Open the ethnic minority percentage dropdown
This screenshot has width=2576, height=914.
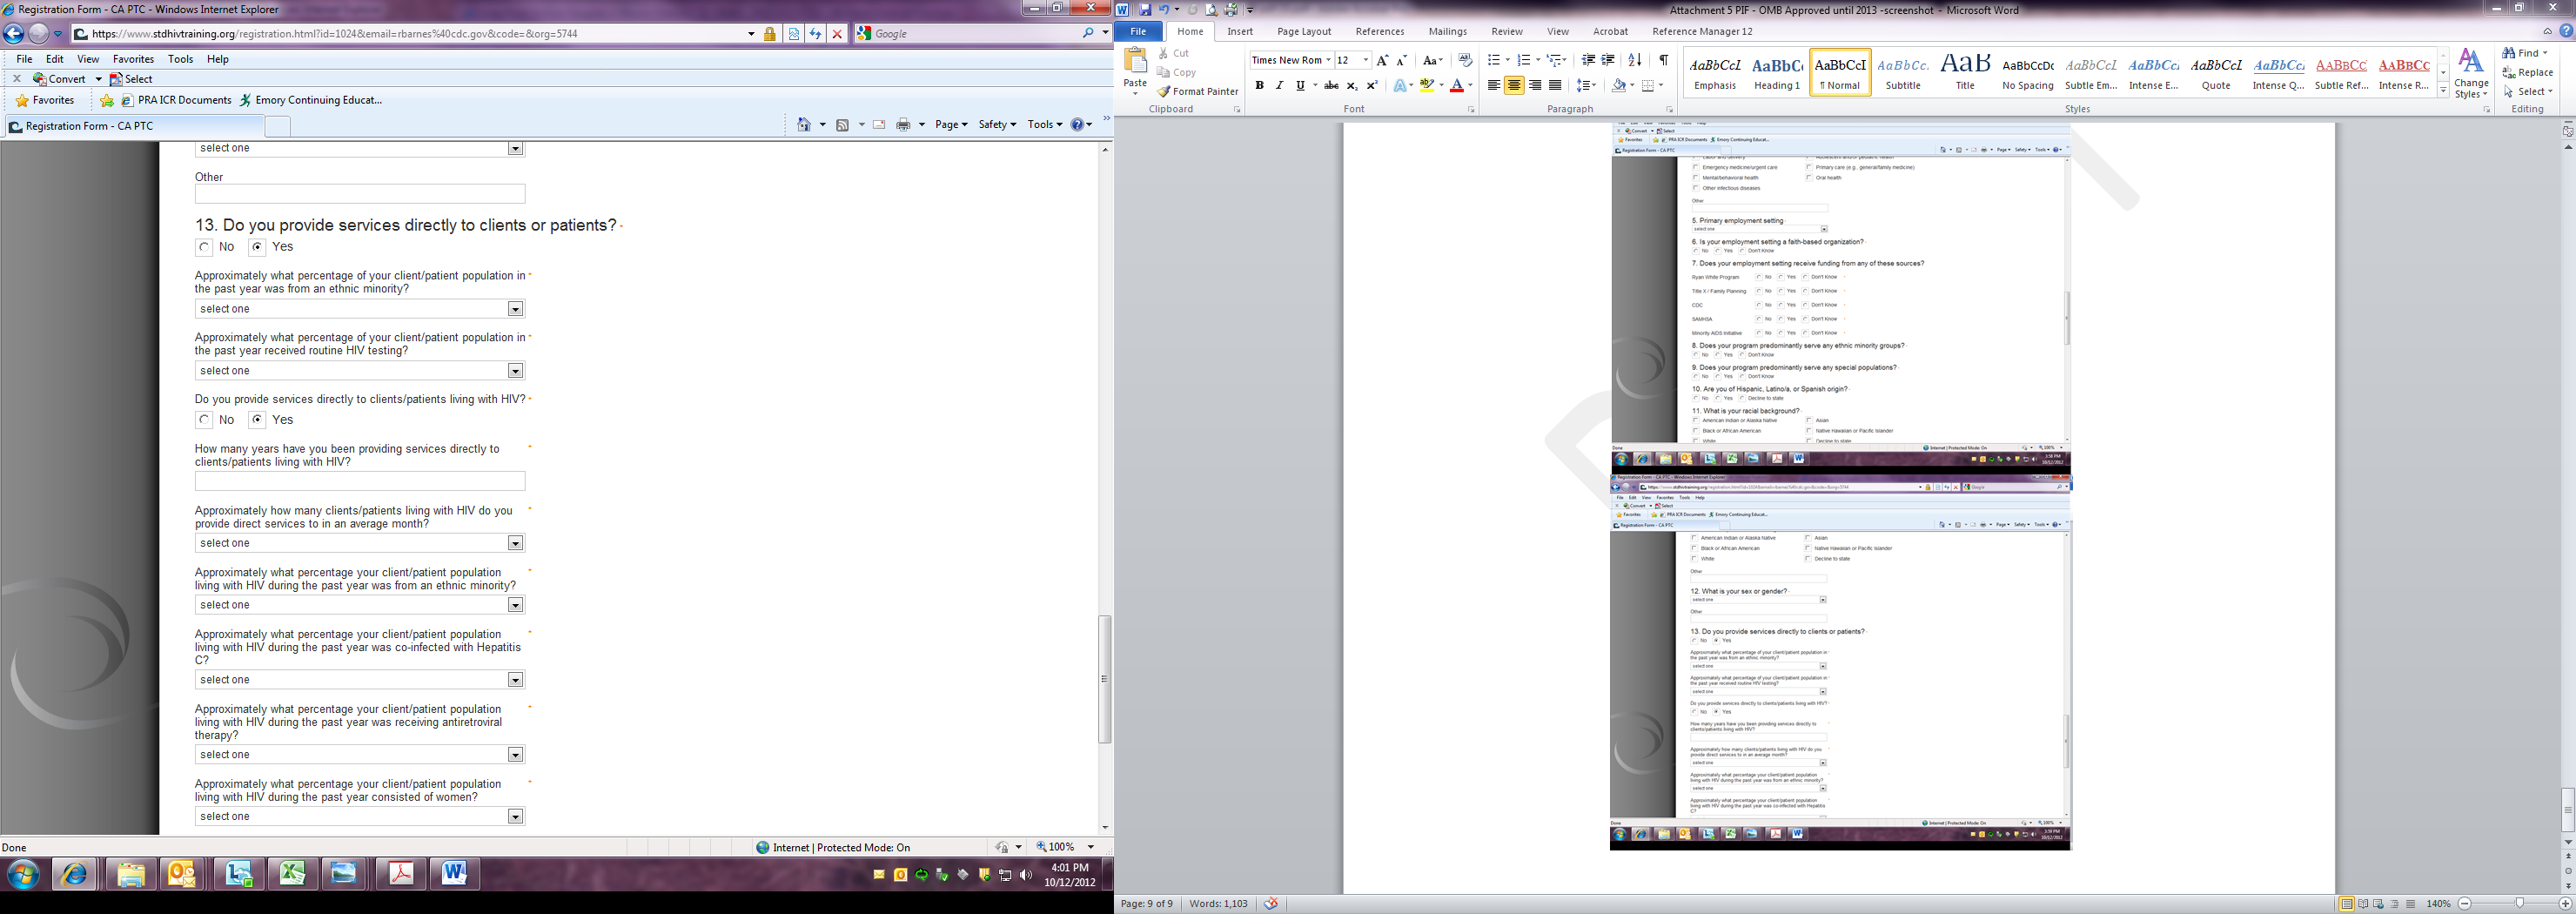(x=515, y=309)
